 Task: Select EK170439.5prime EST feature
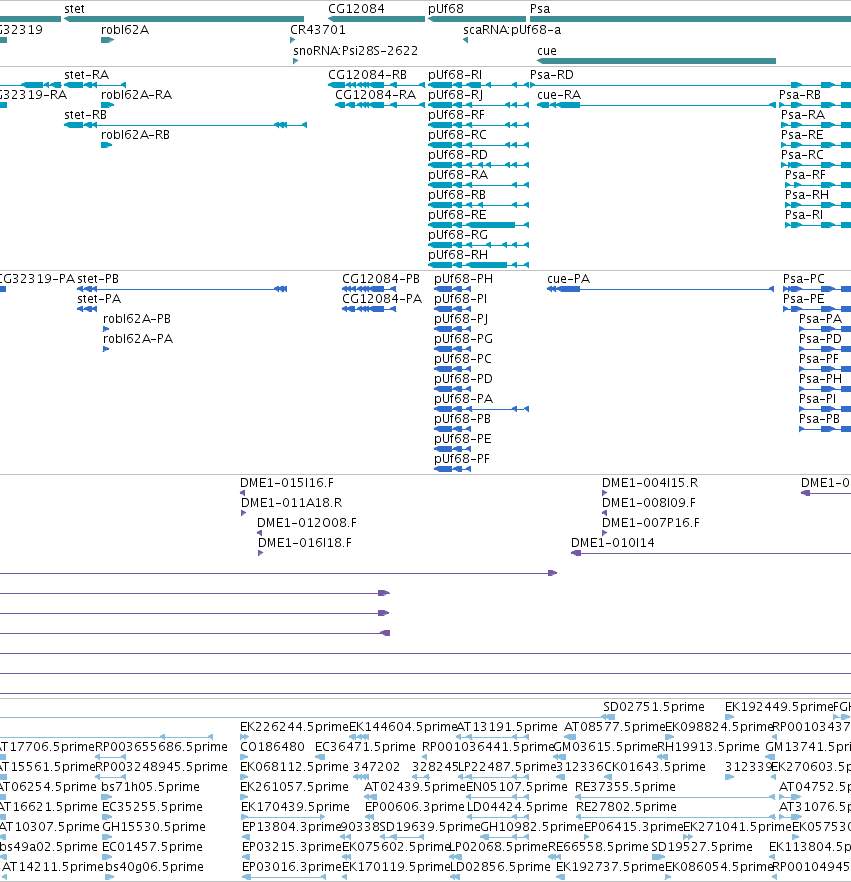click(x=283, y=817)
